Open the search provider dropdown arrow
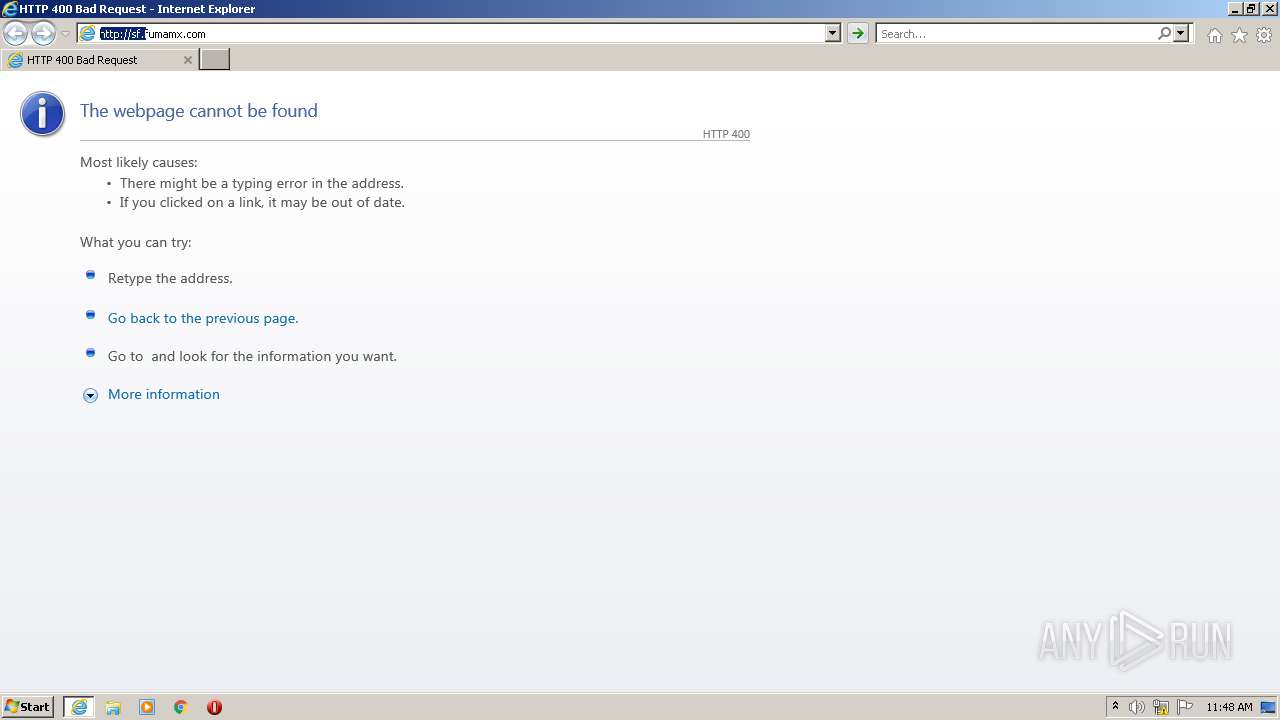This screenshot has height=720, width=1280. tap(1181, 34)
